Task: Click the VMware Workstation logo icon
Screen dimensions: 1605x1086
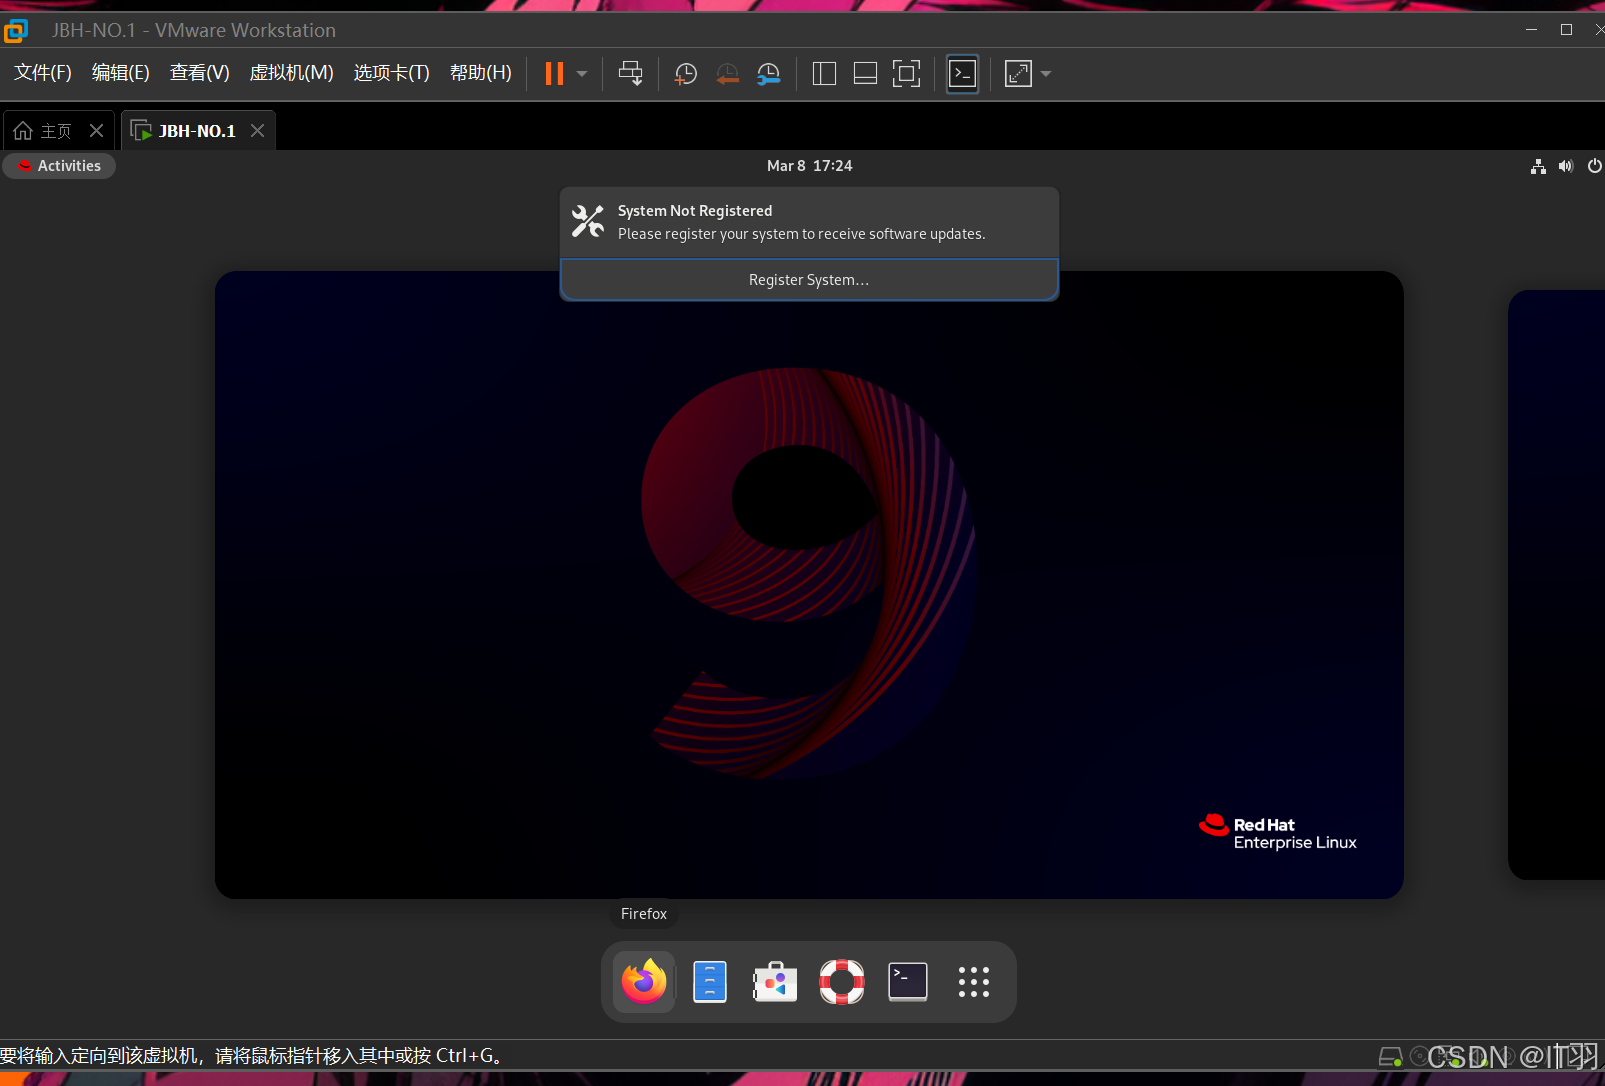Action: (16, 31)
